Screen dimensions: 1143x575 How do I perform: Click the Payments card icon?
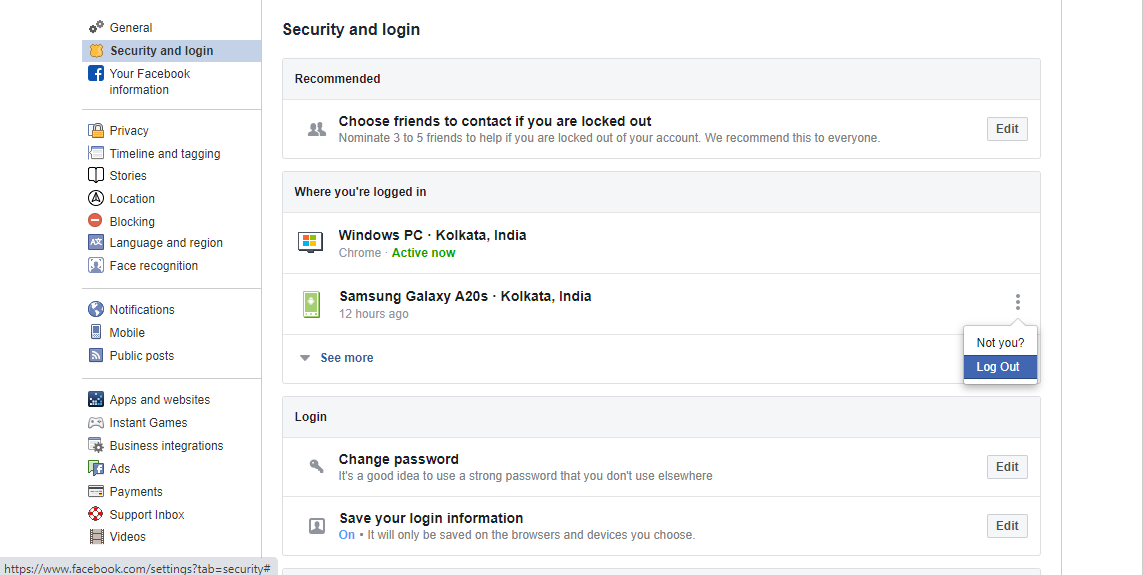coord(96,492)
